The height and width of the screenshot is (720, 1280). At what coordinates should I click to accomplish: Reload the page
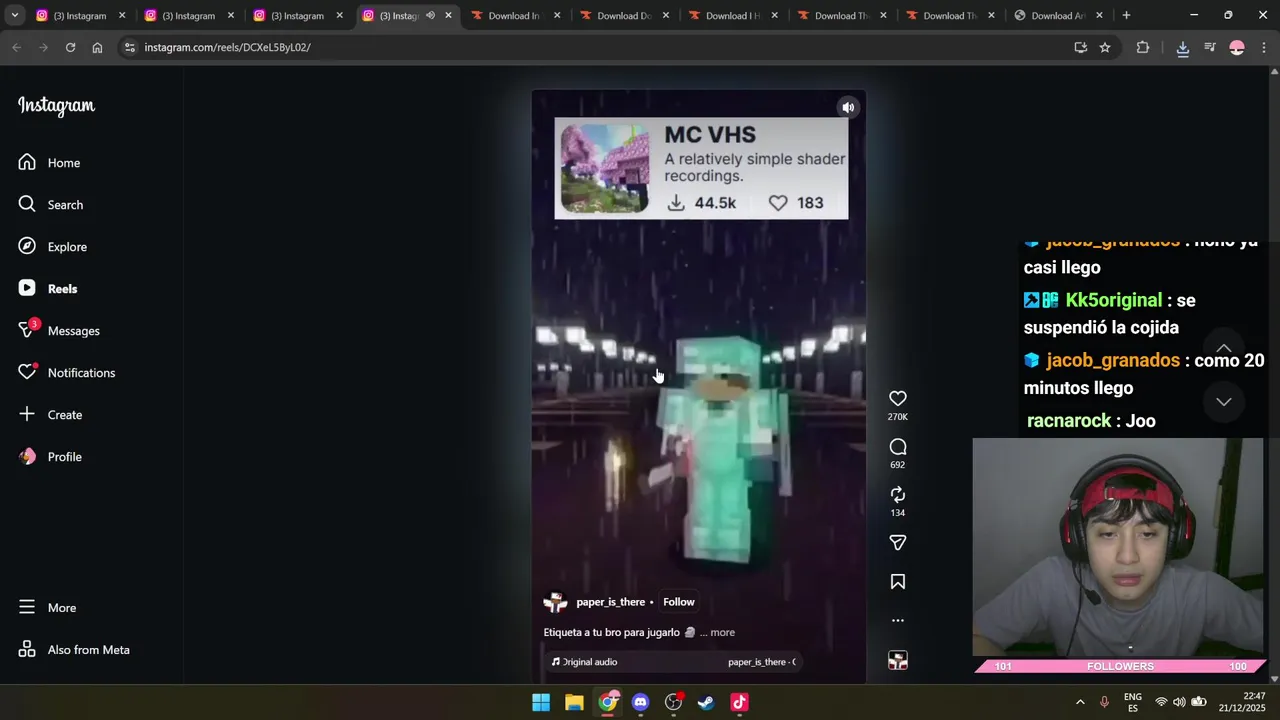tap(70, 47)
